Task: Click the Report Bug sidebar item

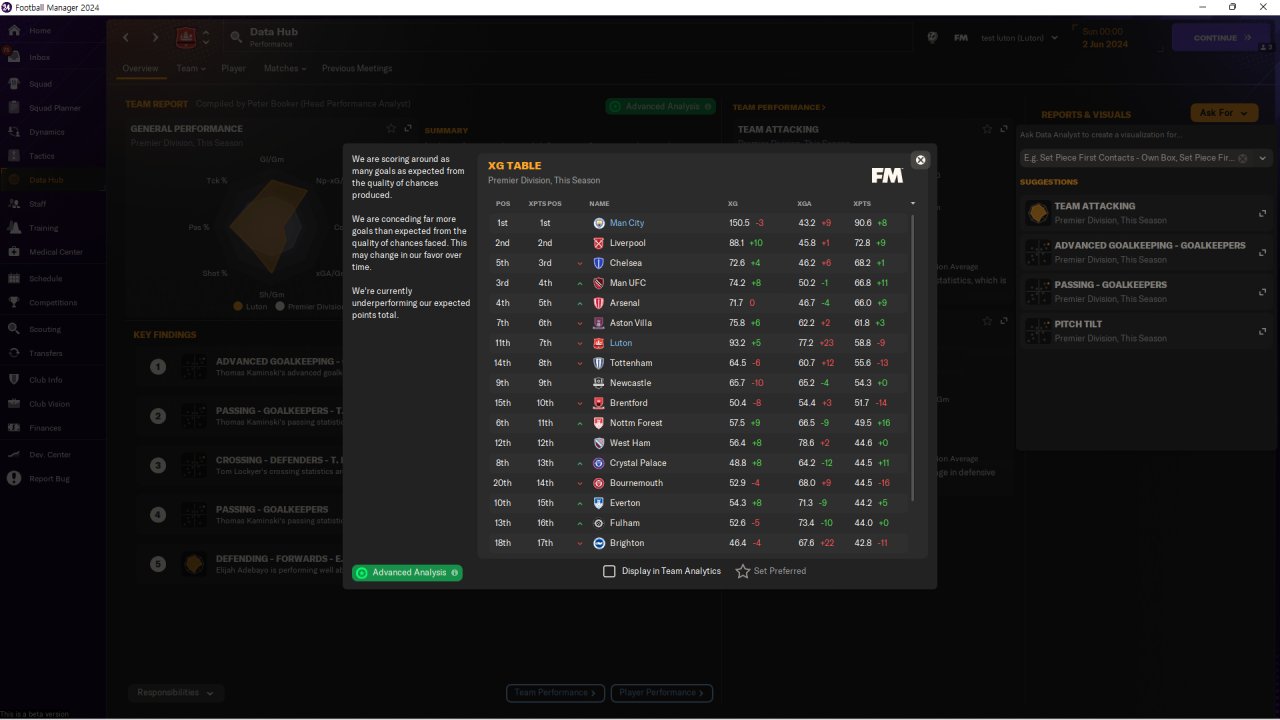Action: [49, 479]
